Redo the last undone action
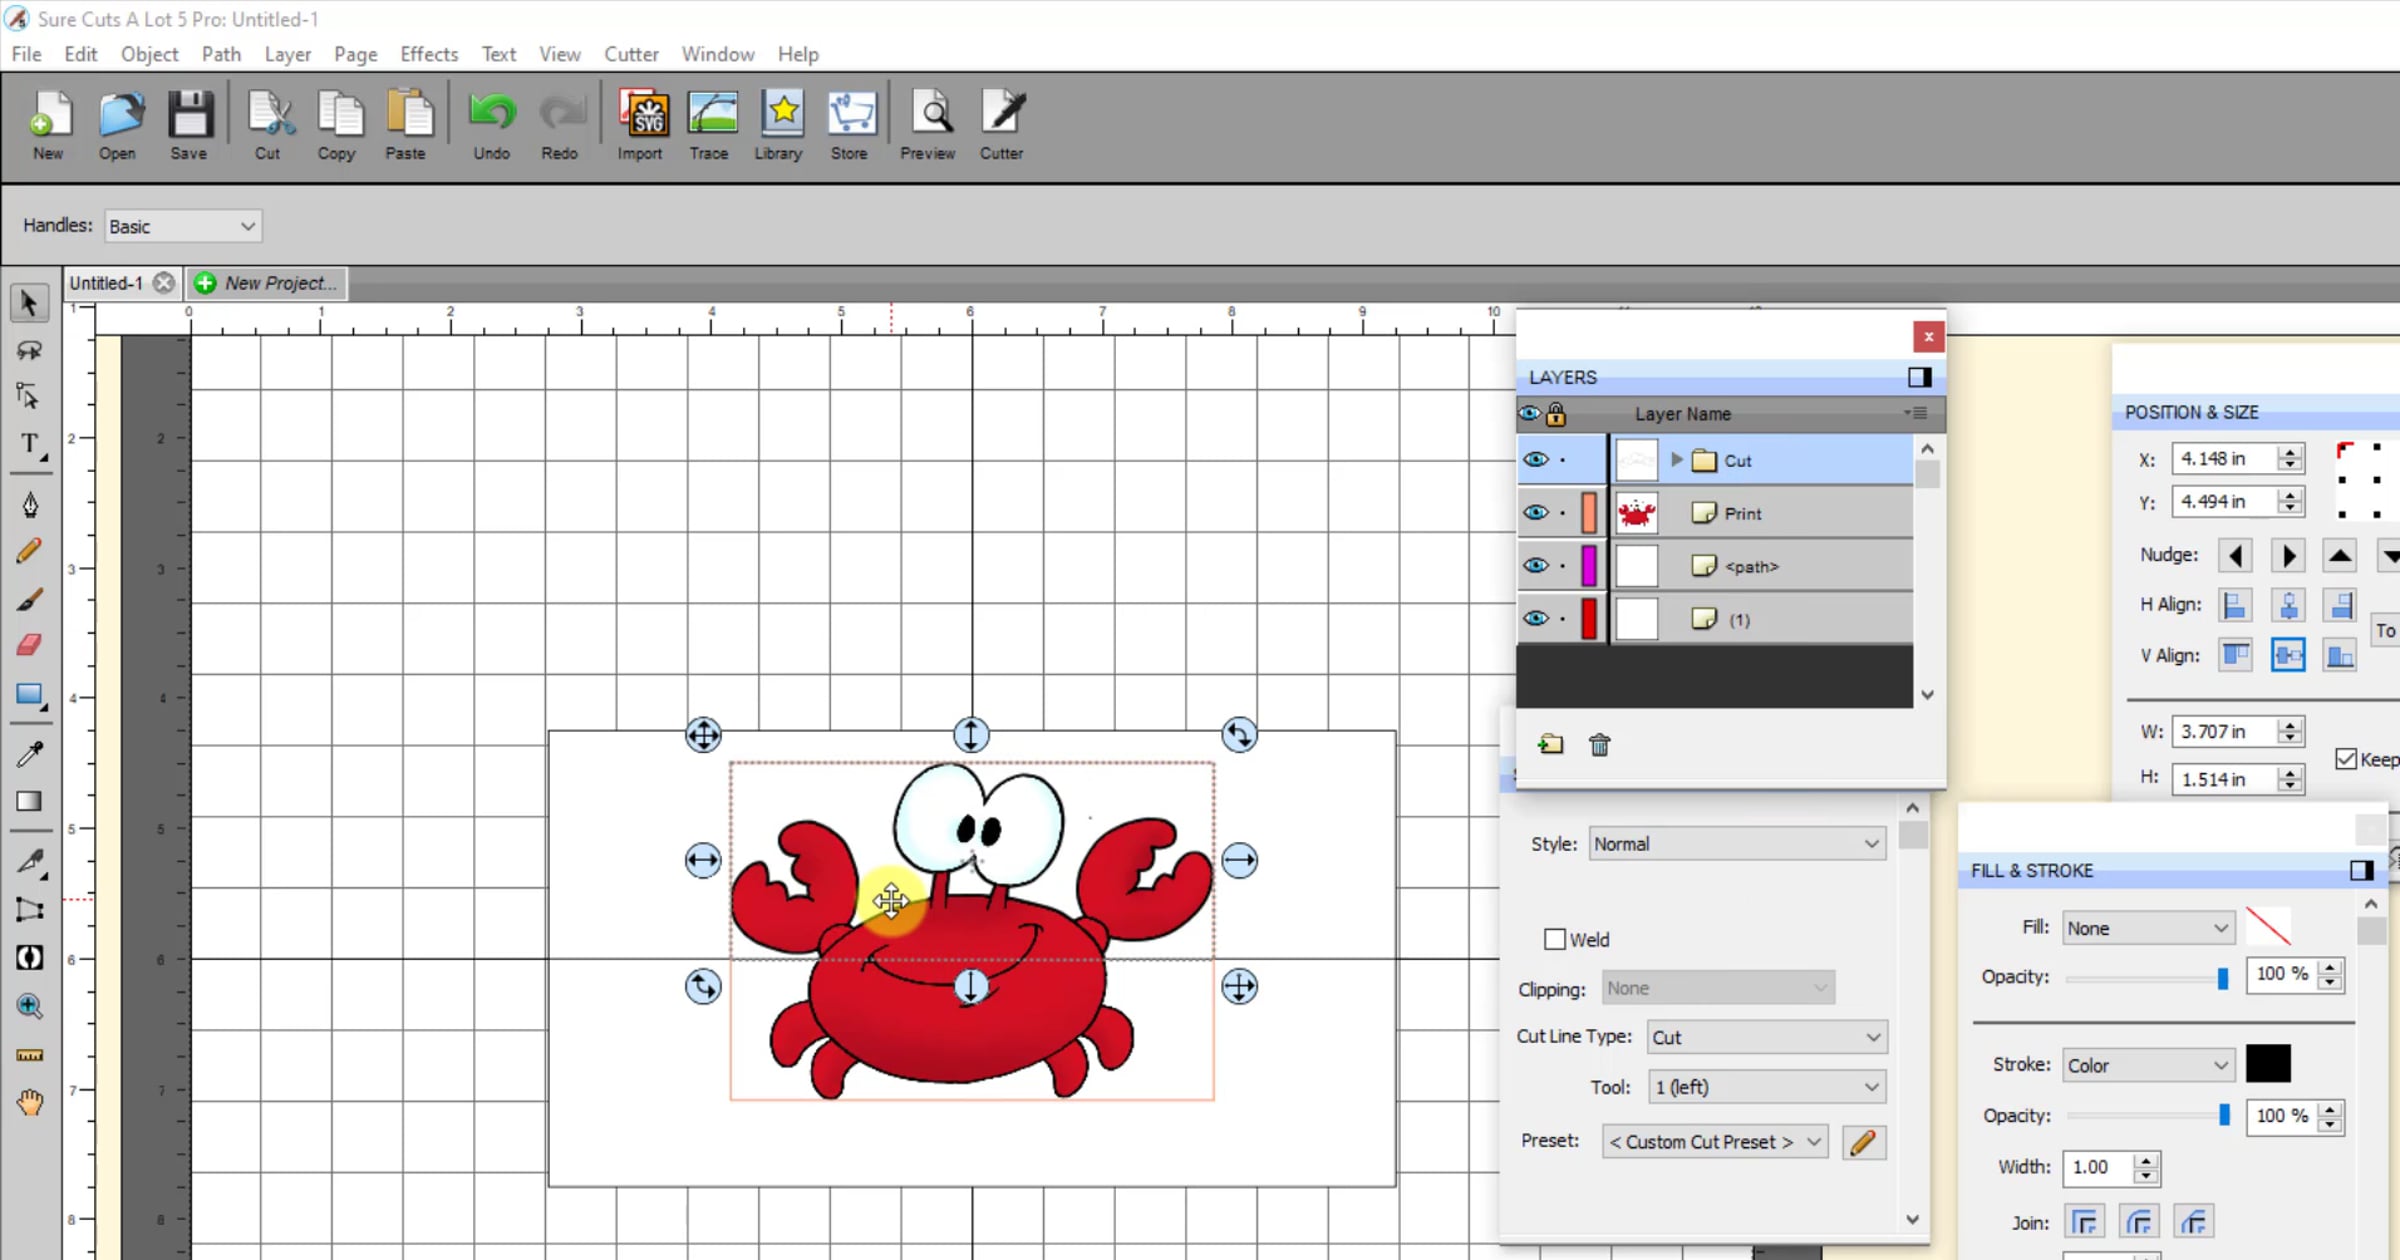 click(x=560, y=125)
